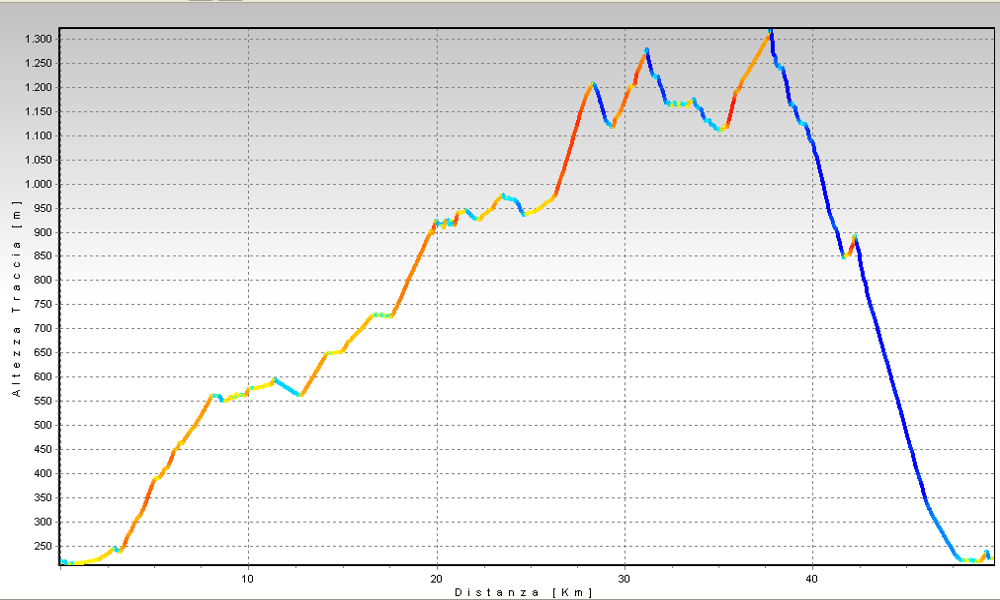The image size is (1000, 600).
Task: Click the dip in the profile near 12.5 km
Action: coord(298,395)
